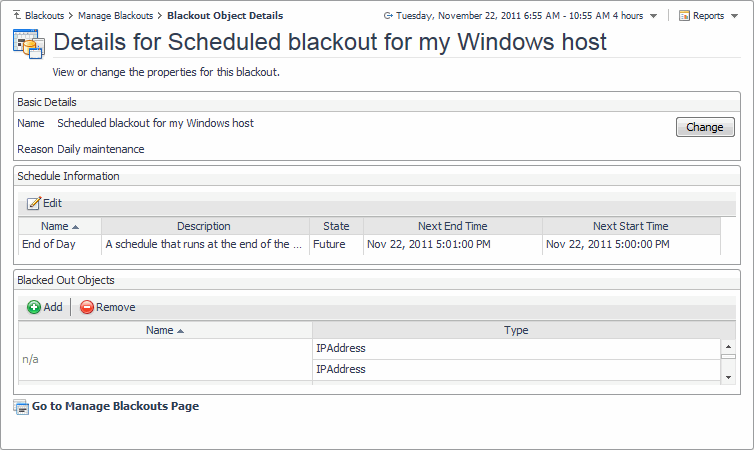This screenshot has width=754, height=450.
Task: Expand the Reports dropdown arrow
Action: click(733, 16)
